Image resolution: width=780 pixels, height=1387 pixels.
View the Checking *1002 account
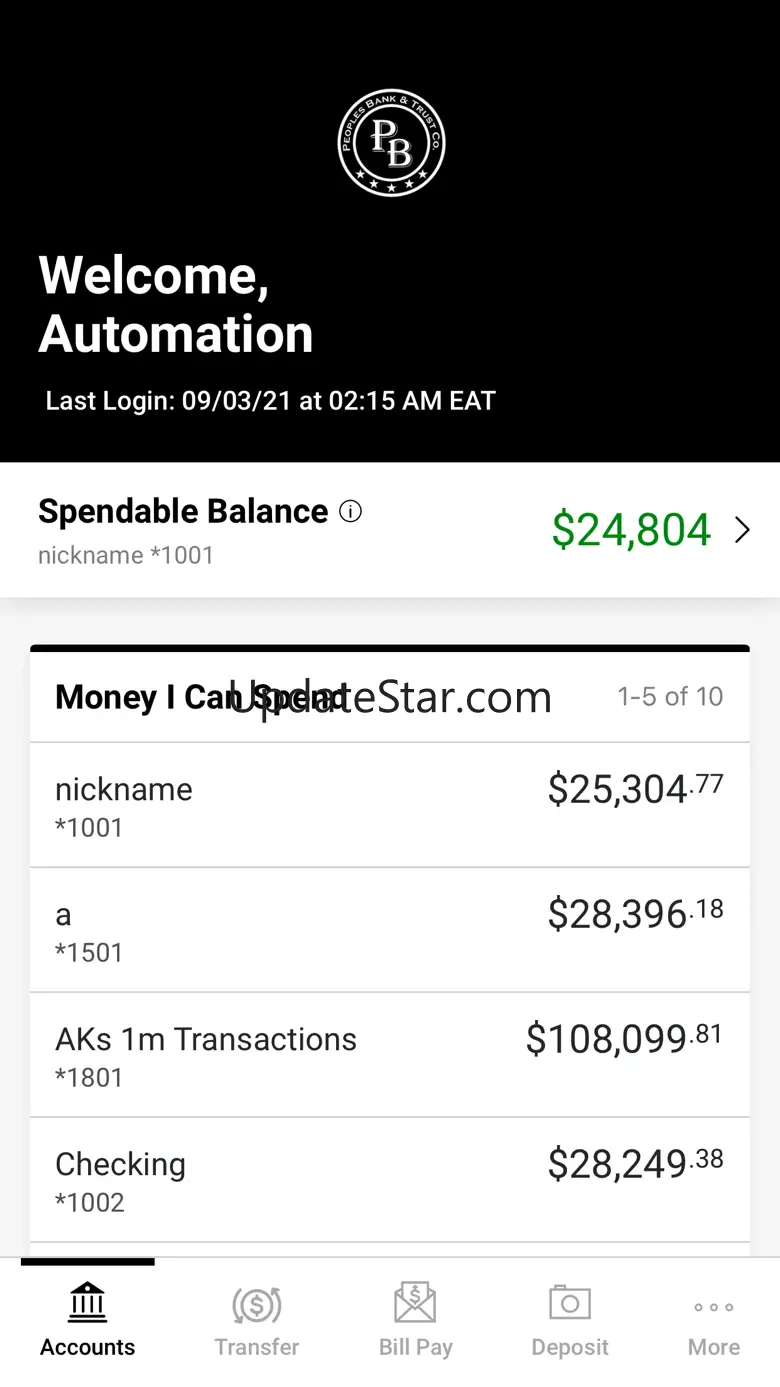click(x=390, y=1180)
